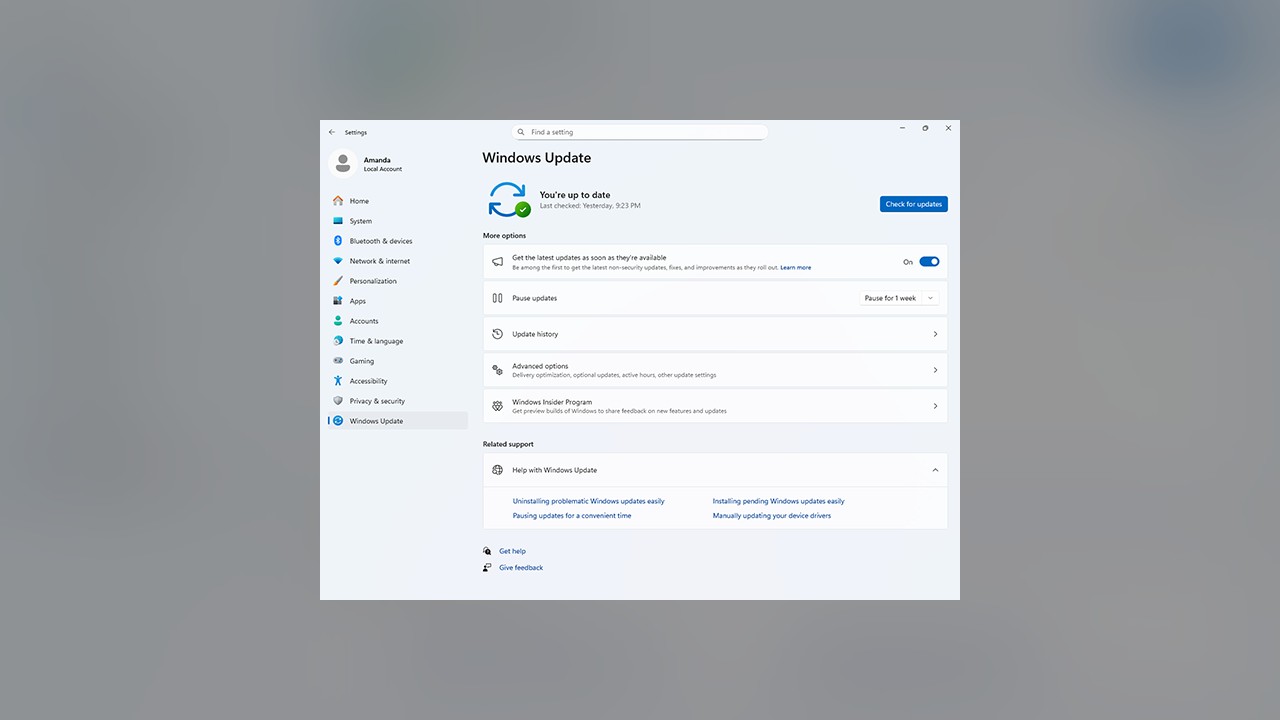The height and width of the screenshot is (720, 1280).
Task: Open Update history via its chevron
Action: click(x=935, y=334)
